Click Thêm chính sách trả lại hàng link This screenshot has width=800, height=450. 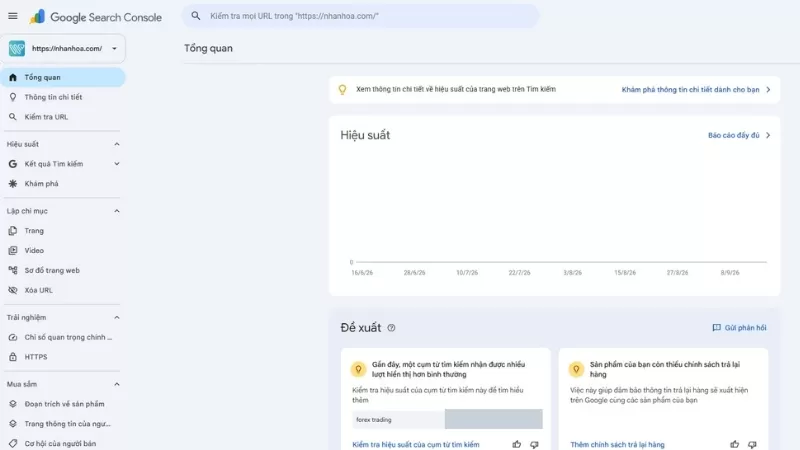coord(617,445)
